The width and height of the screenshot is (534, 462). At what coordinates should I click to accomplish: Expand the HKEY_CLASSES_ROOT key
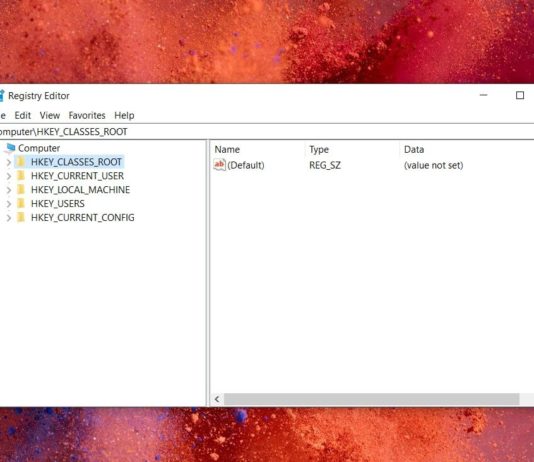(9, 163)
